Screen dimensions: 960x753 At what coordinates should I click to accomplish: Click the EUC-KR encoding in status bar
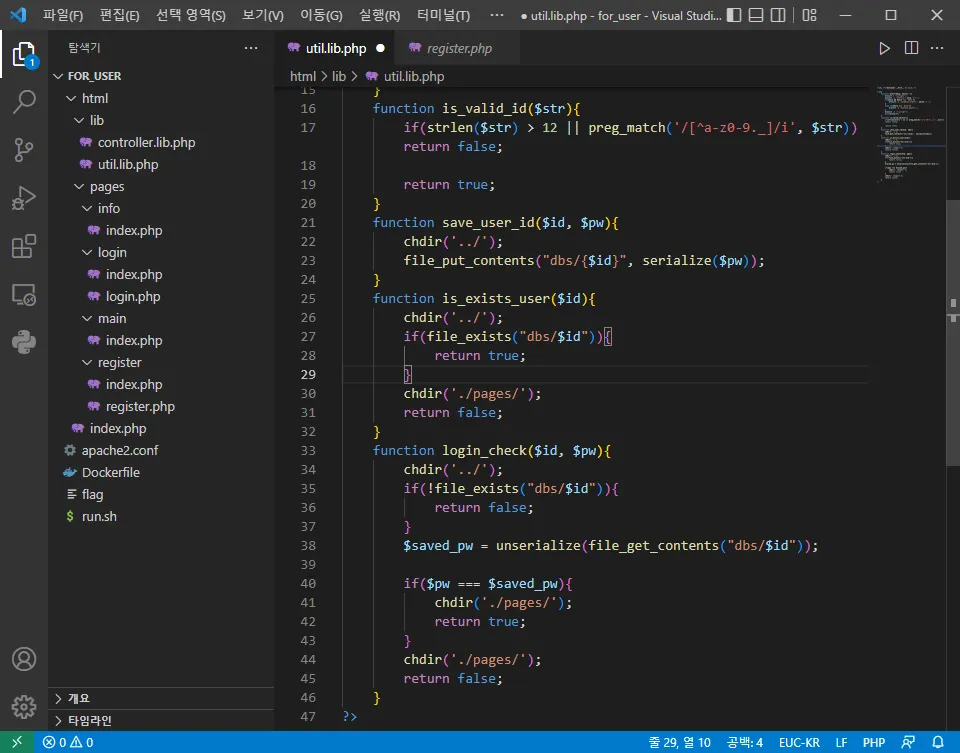point(799,742)
